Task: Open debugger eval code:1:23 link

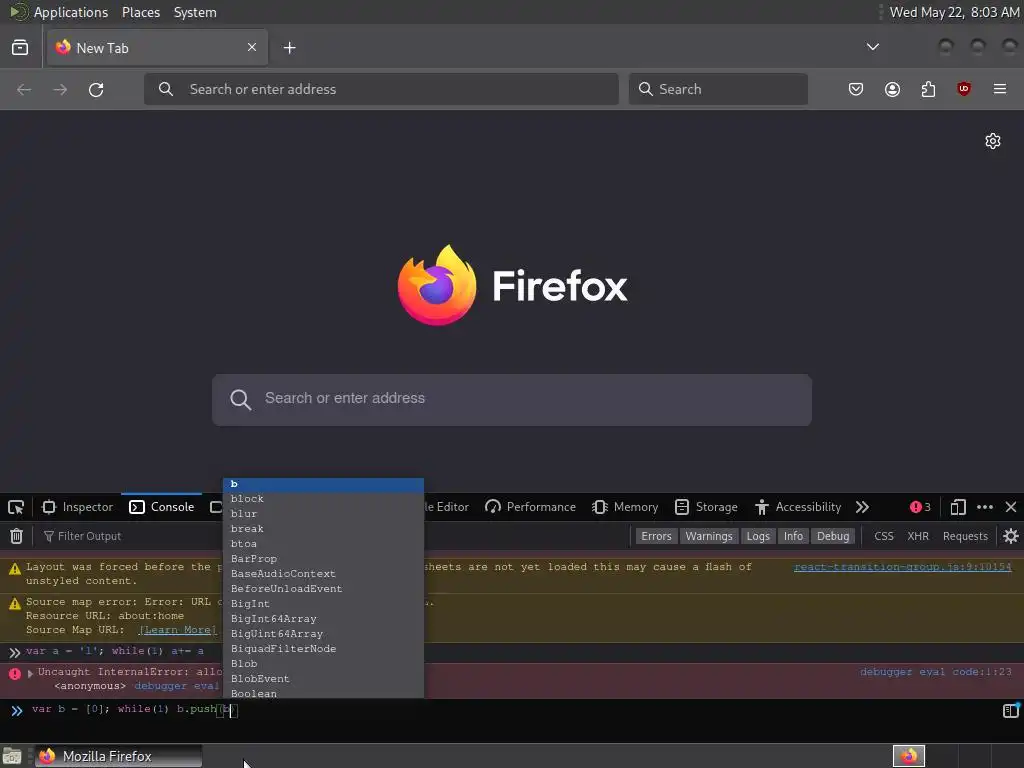Action: point(936,671)
